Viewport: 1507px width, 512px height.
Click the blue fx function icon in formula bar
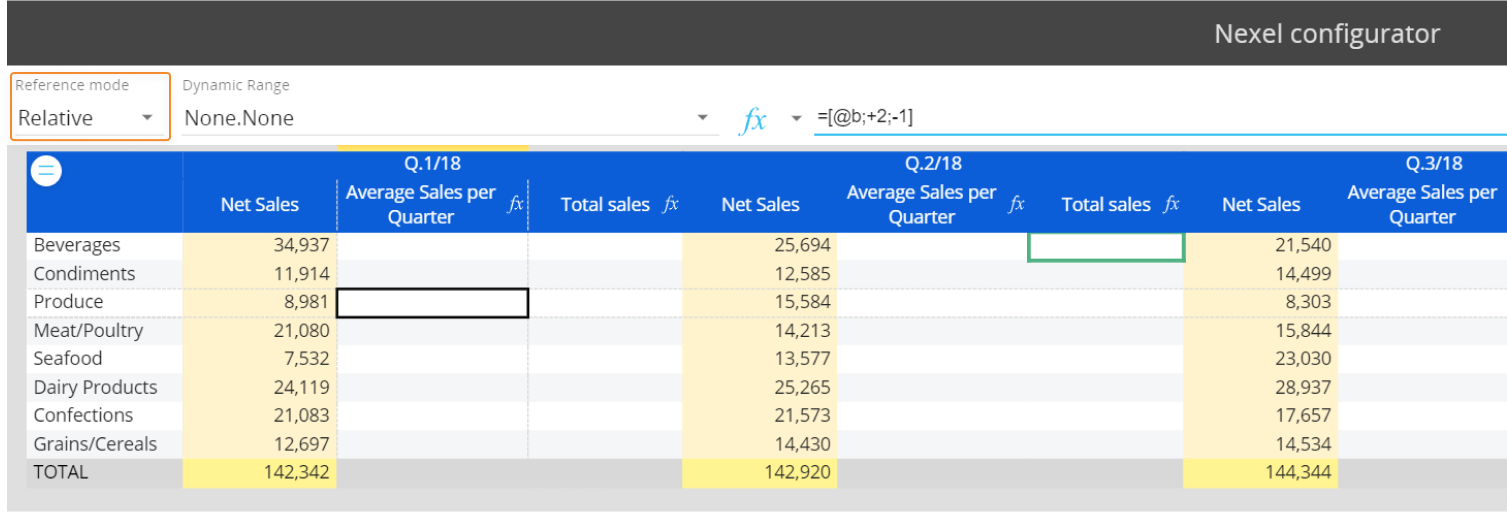[x=752, y=120]
